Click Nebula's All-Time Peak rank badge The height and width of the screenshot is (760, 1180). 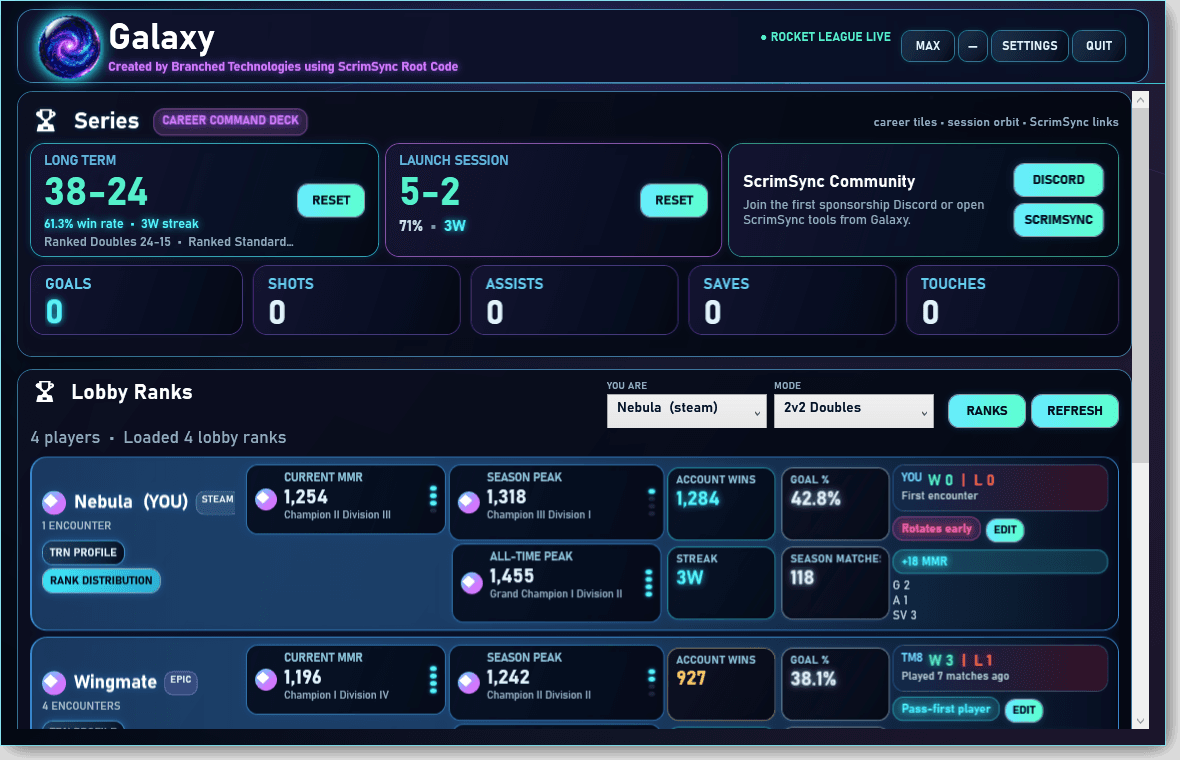coord(472,582)
